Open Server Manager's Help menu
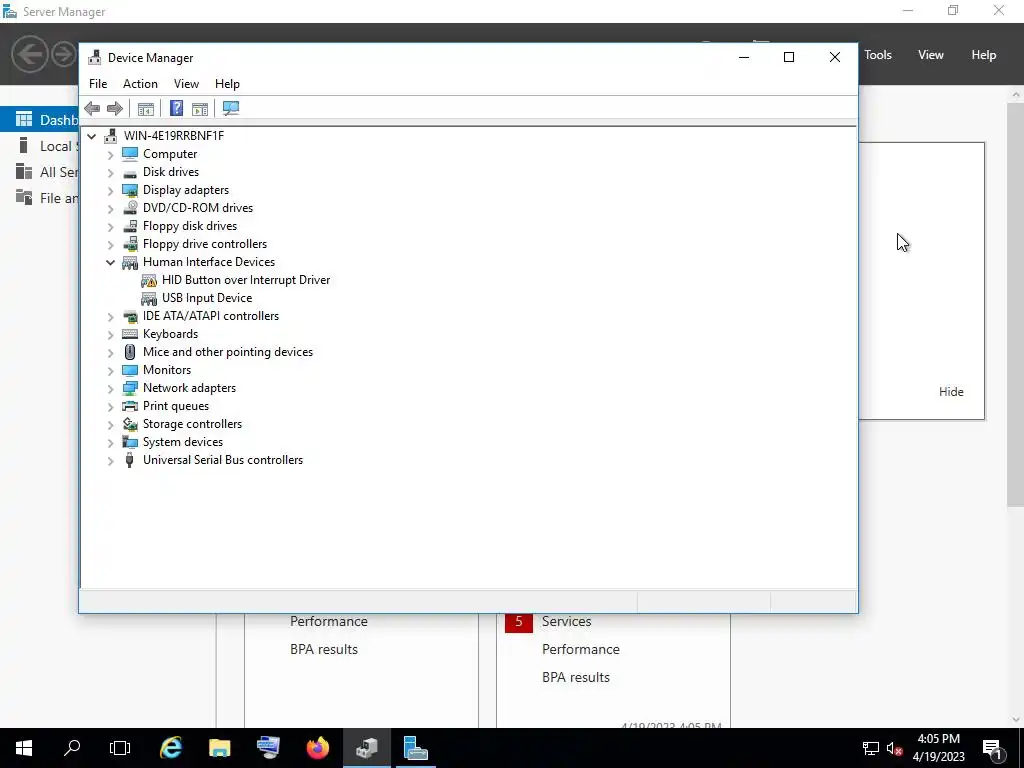The width and height of the screenshot is (1024, 768). click(984, 55)
